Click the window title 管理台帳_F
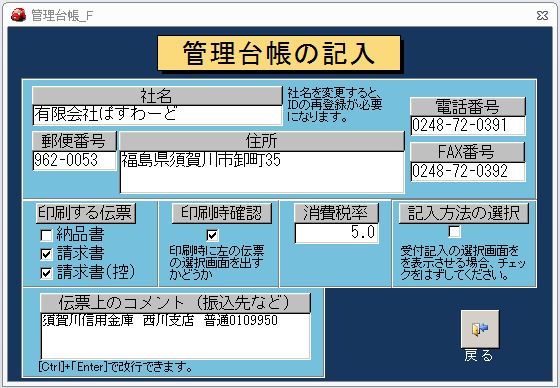The height and width of the screenshot is (388, 560). click(62, 15)
